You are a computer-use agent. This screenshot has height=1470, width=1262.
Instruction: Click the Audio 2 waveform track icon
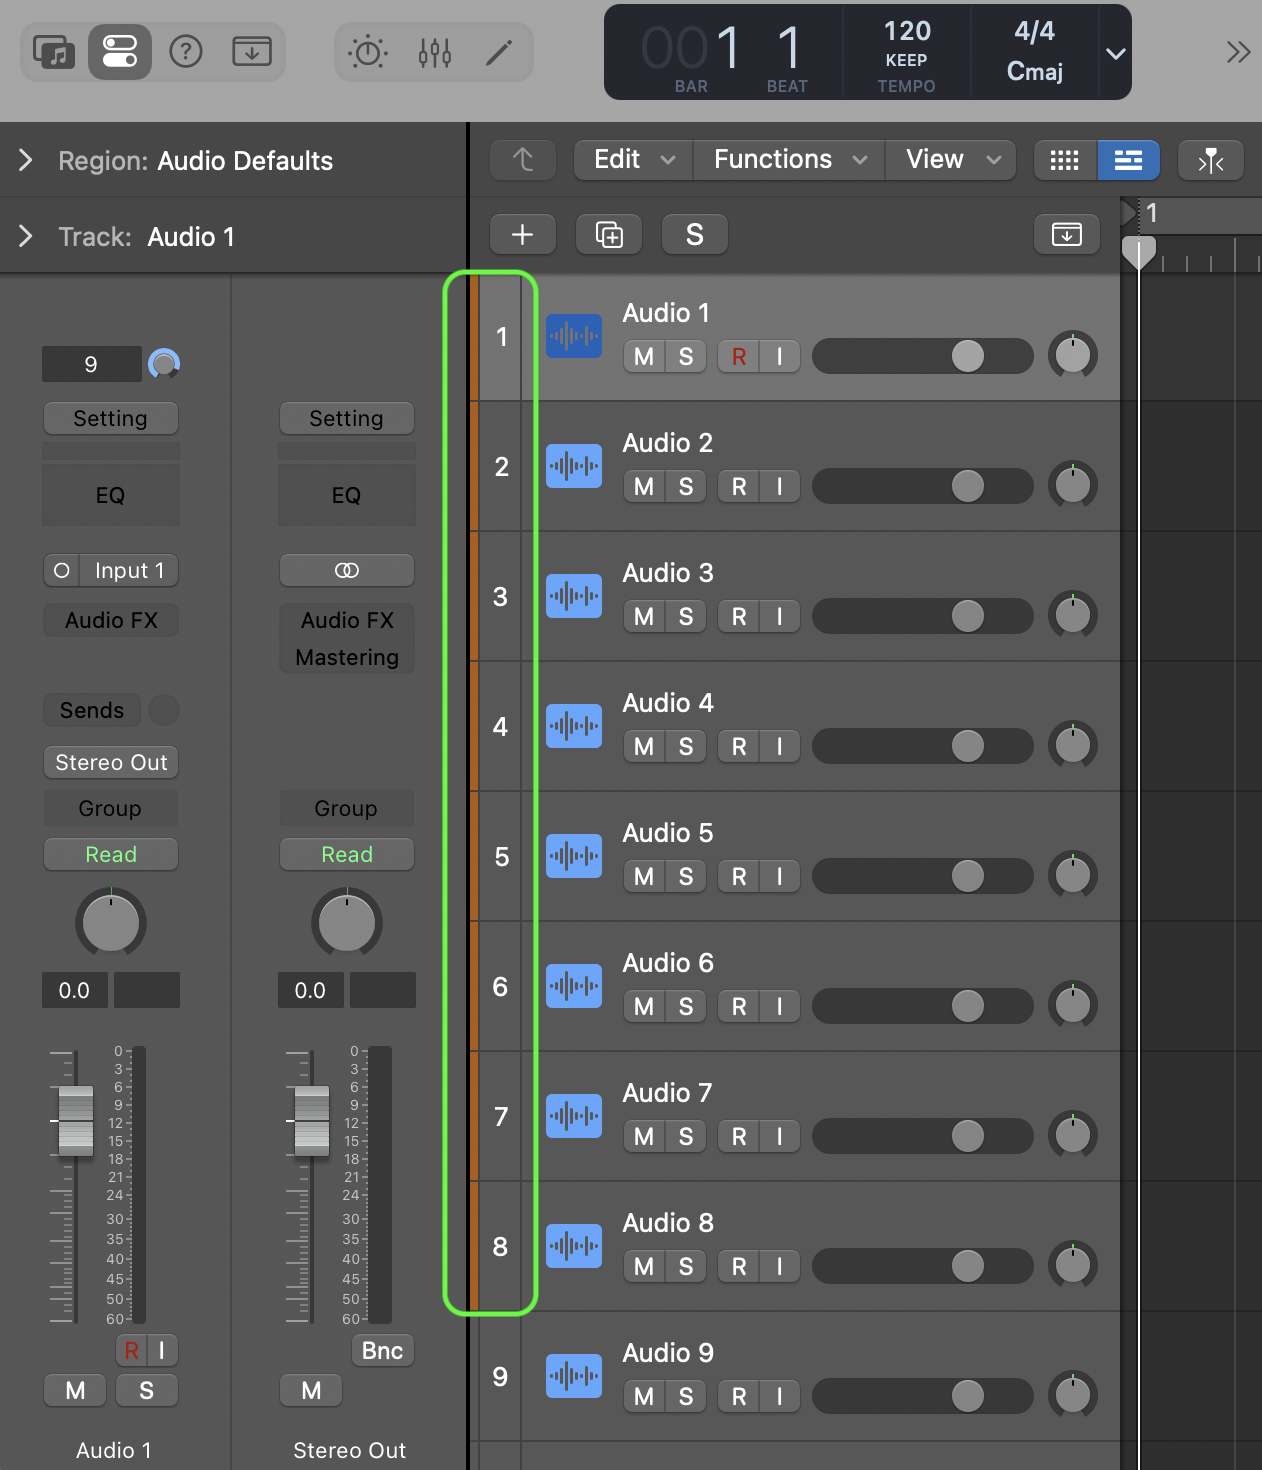(574, 466)
